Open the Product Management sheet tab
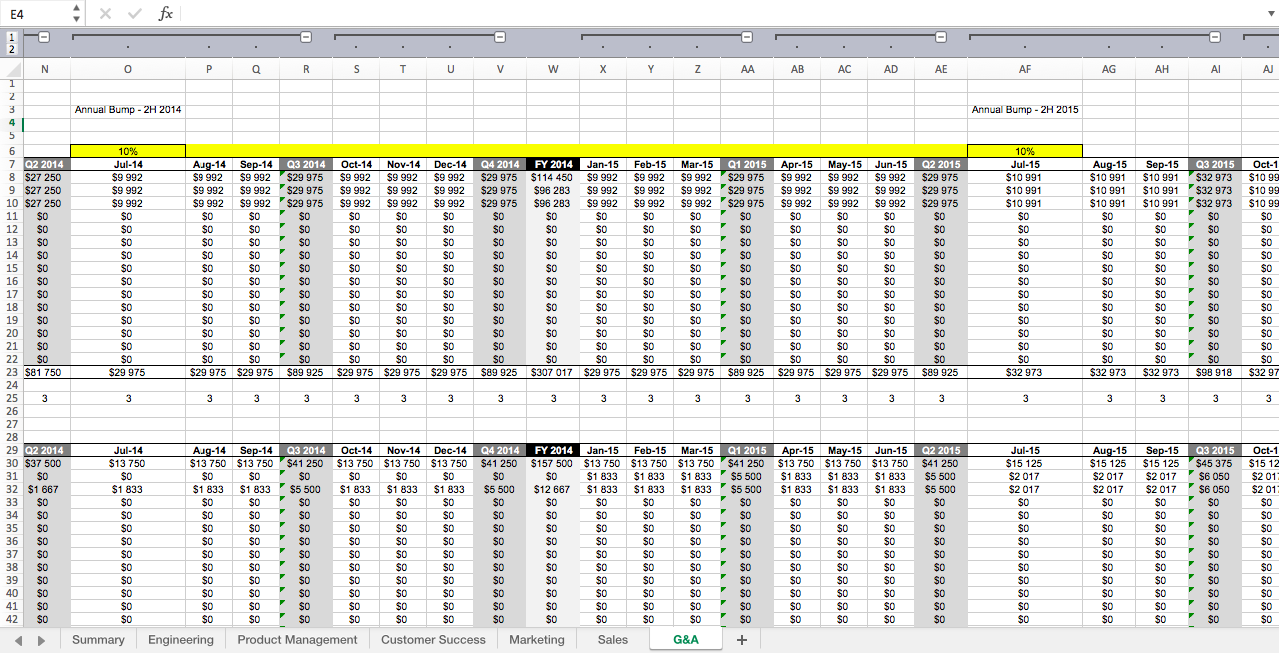1279x653 pixels. [297, 640]
